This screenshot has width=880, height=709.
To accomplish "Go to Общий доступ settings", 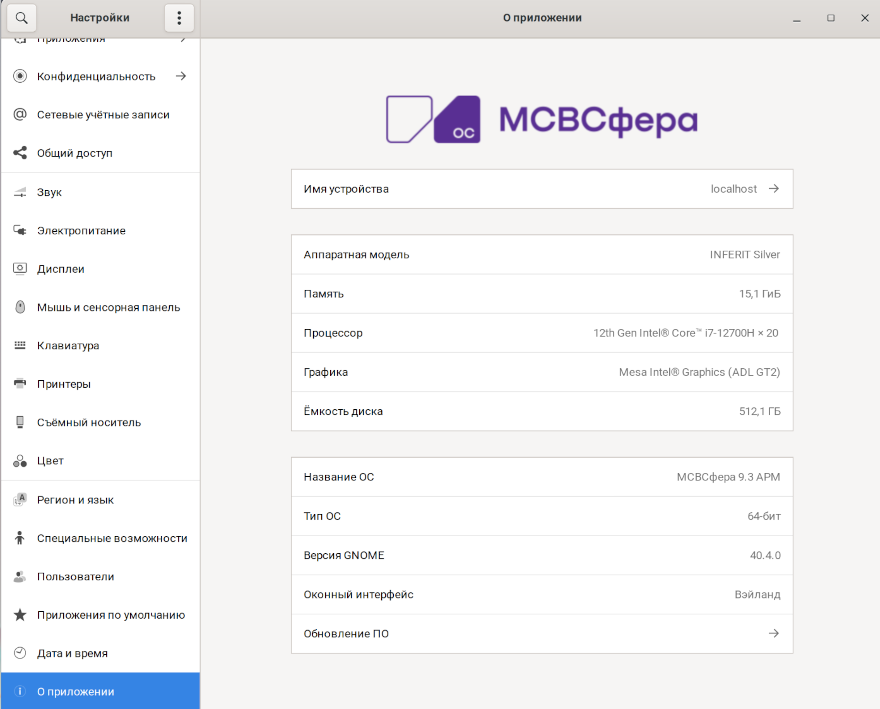I will pyautogui.click(x=100, y=153).
